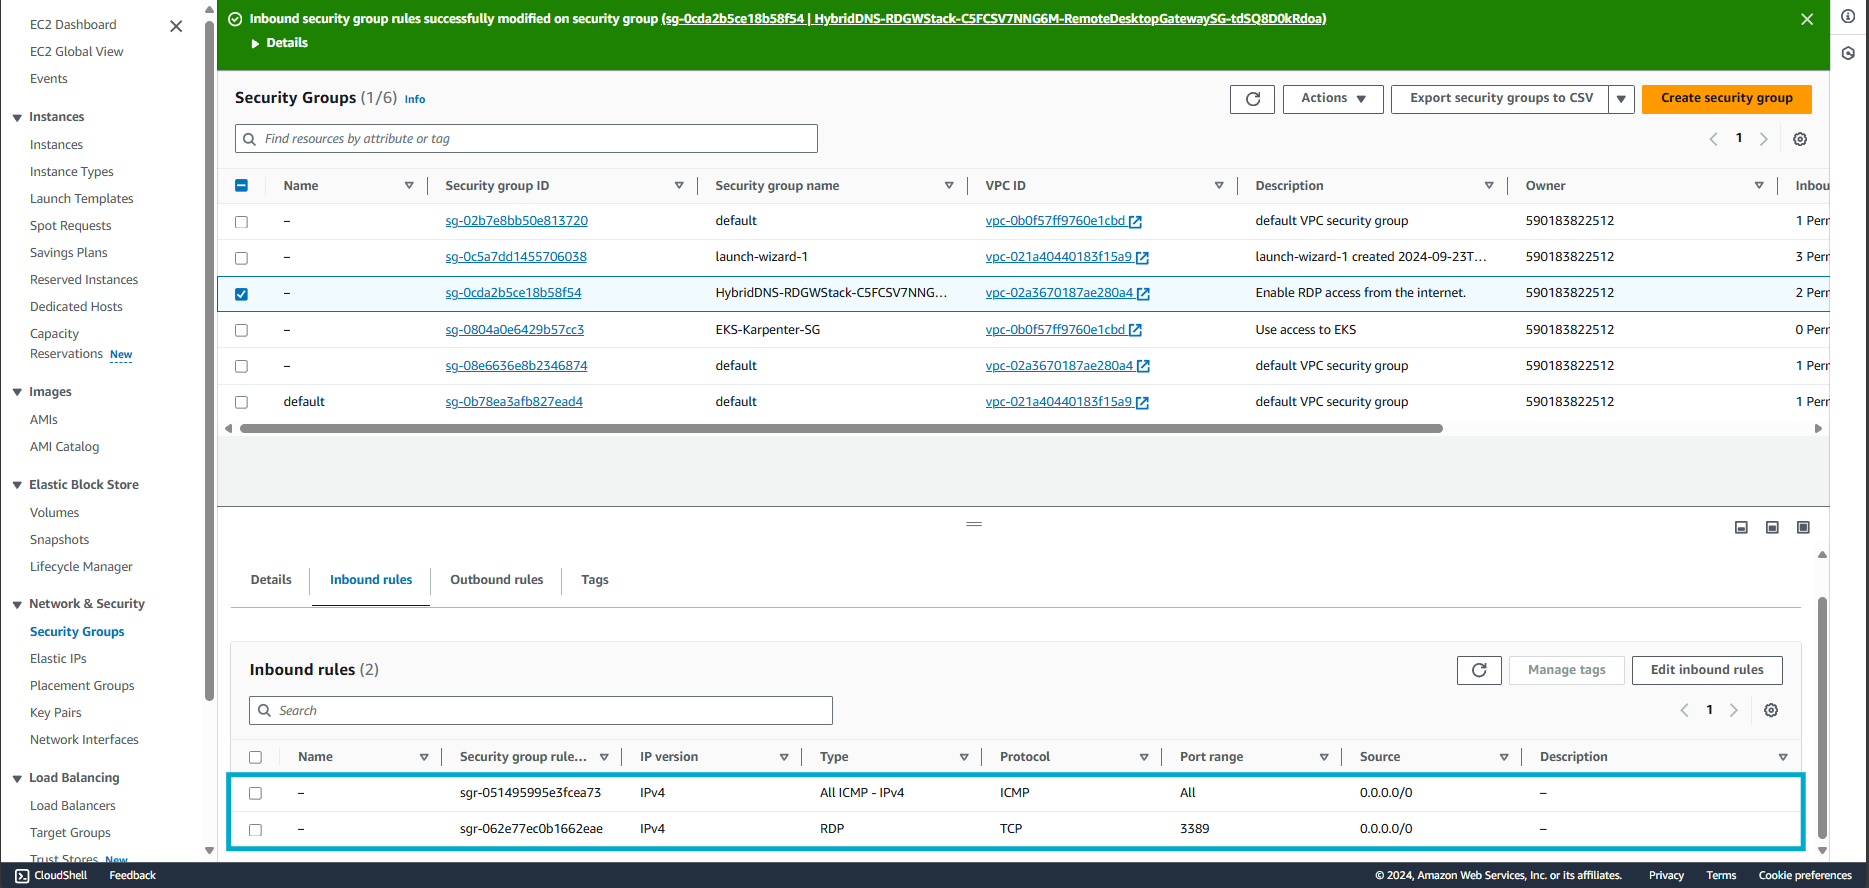This screenshot has height=888, width=1869.
Task: Select checkbox for EKS-Karpenter-SG row
Action: pyautogui.click(x=241, y=330)
